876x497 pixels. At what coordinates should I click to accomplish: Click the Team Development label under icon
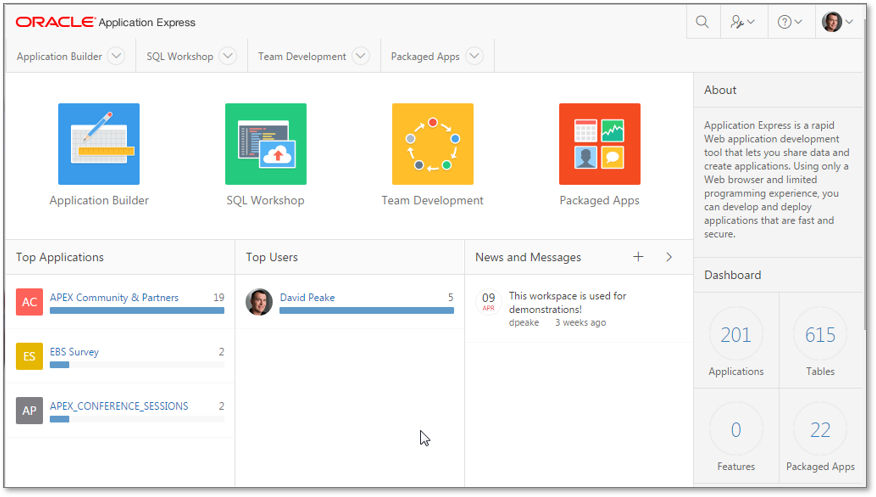pos(432,200)
